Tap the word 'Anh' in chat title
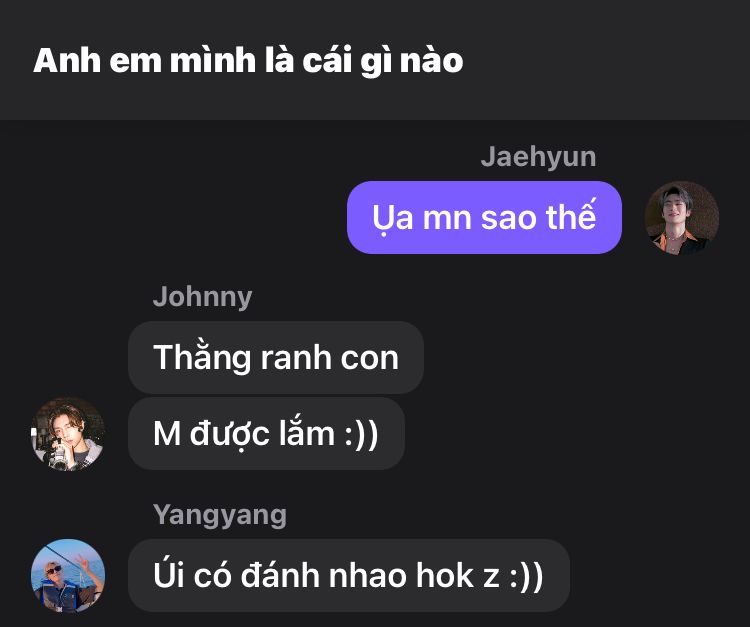The image size is (750, 627). (67, 61)
